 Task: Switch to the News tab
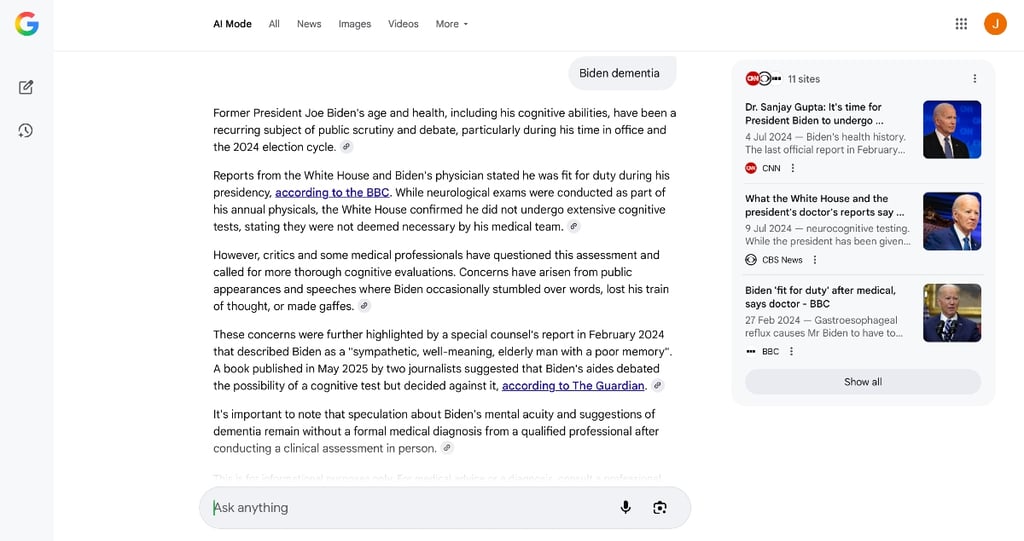coord(309,24)
